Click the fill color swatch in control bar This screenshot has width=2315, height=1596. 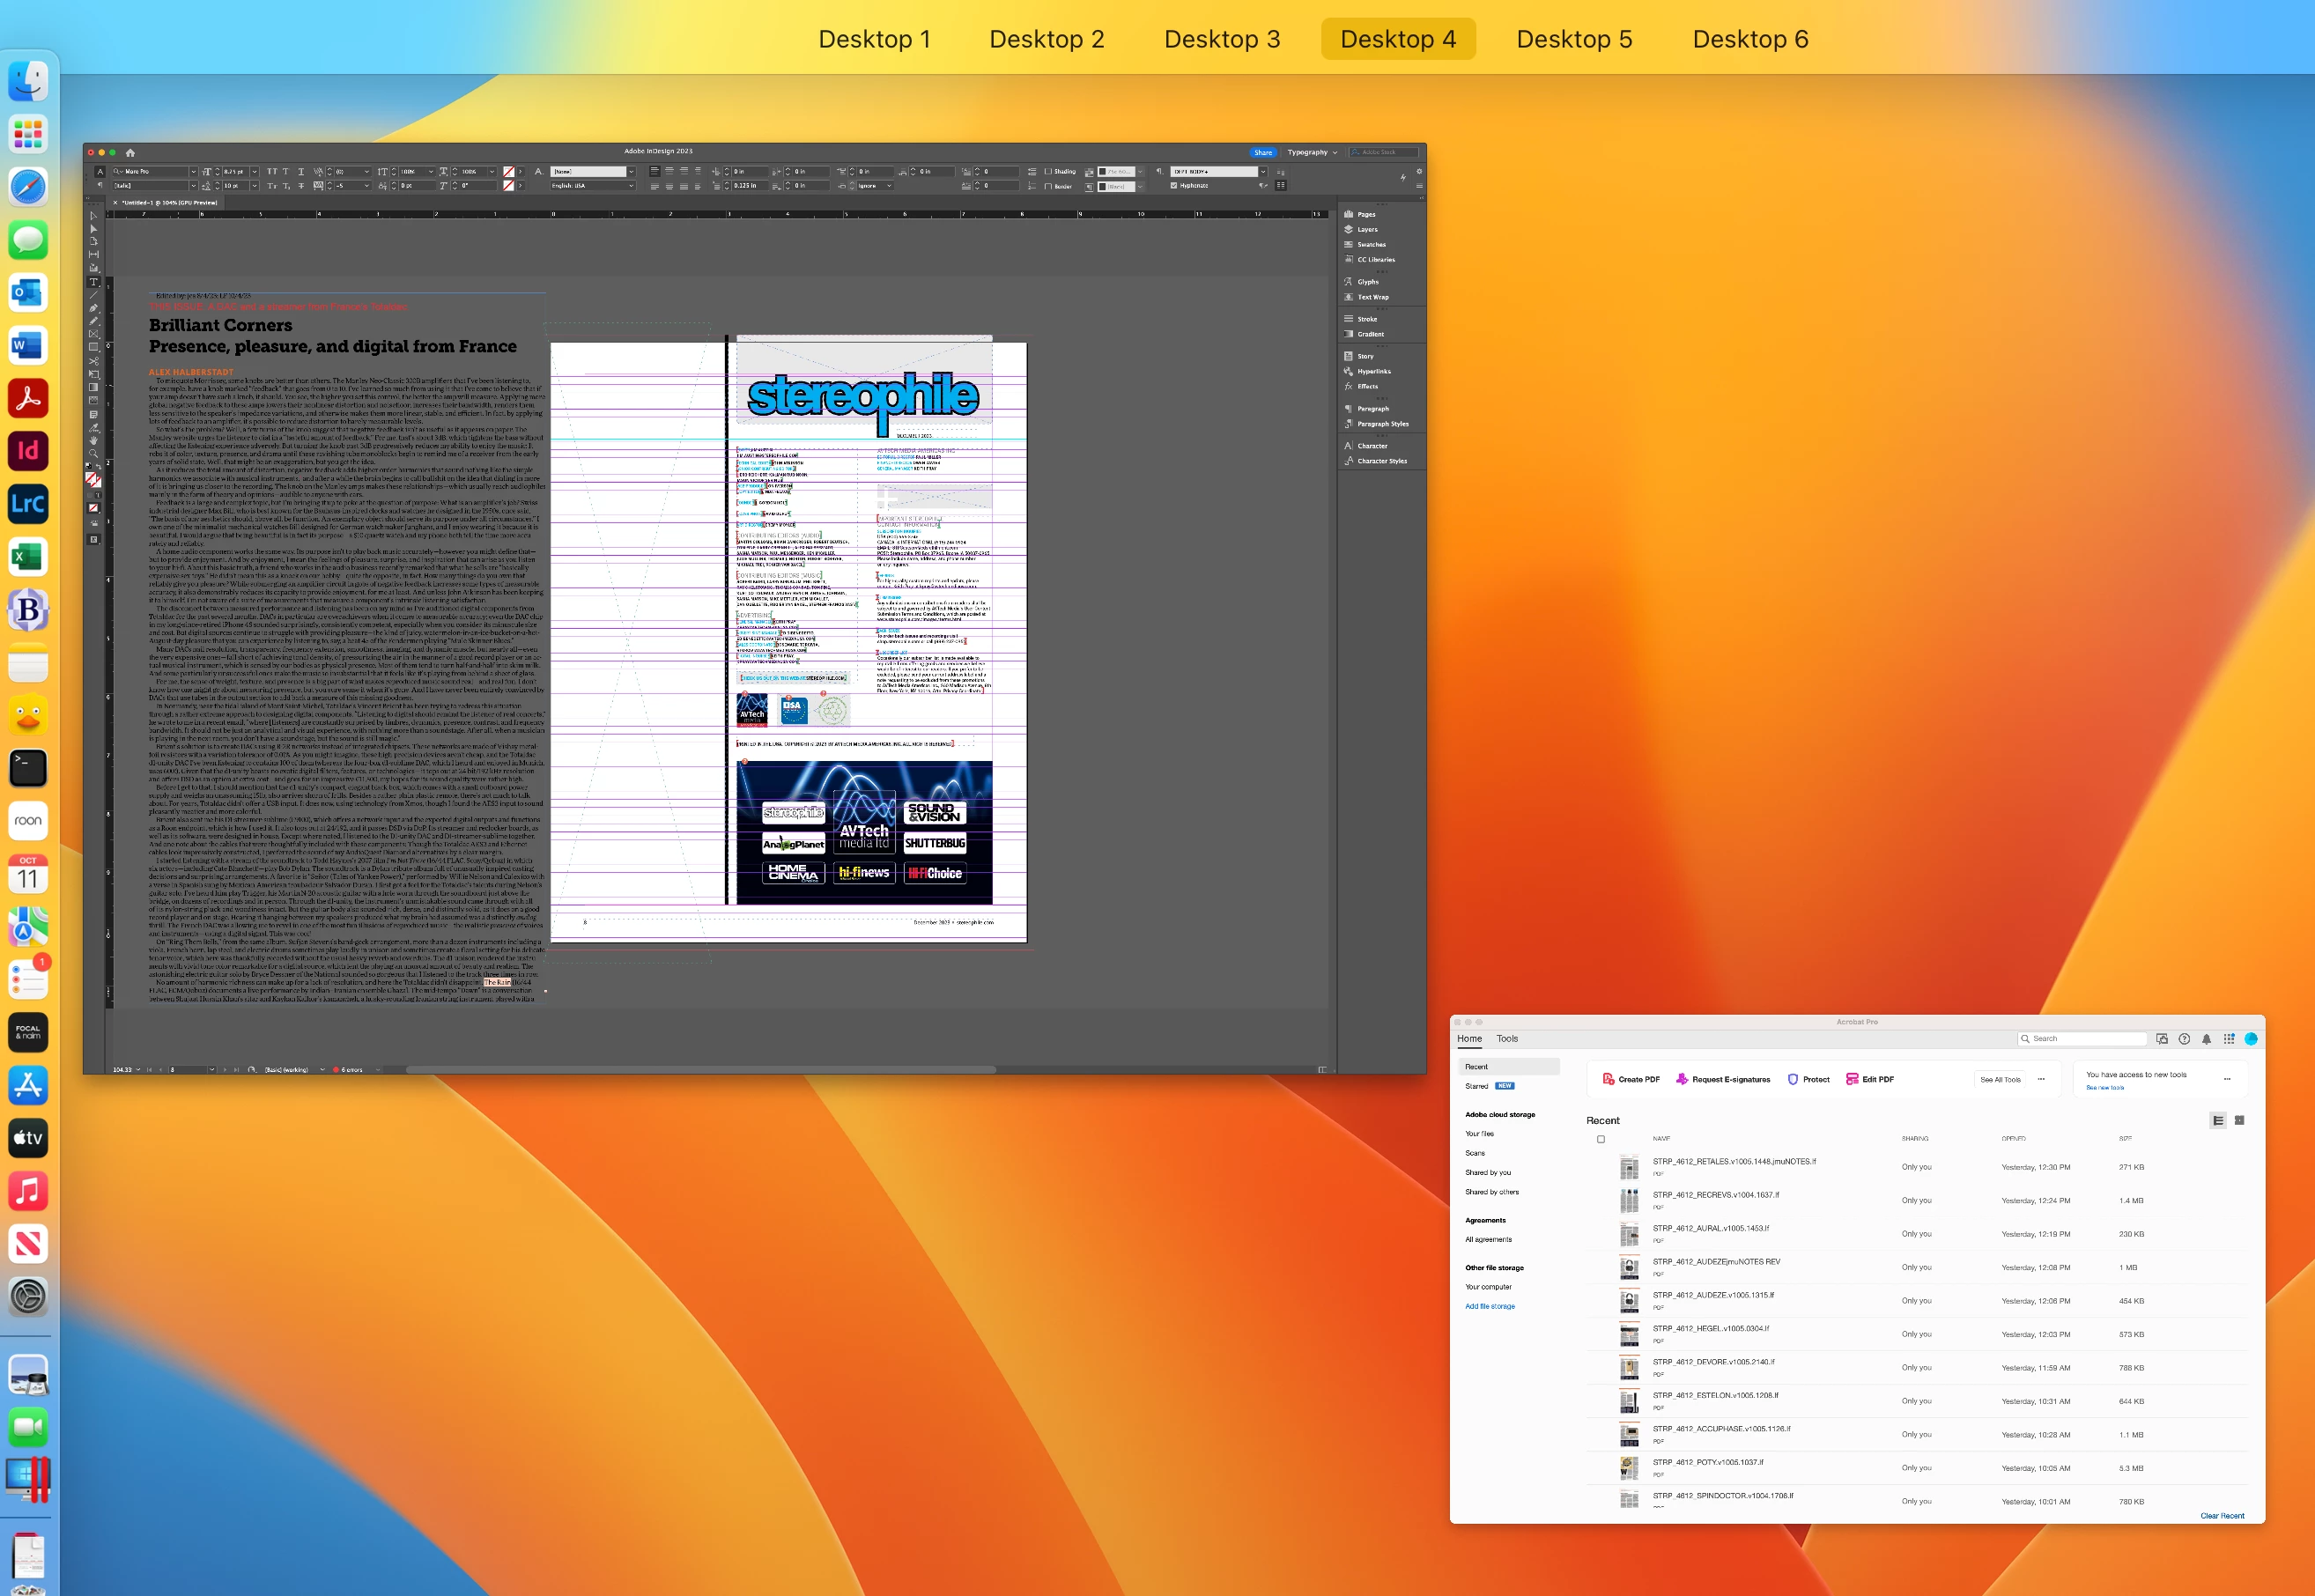tap(509, 172)
